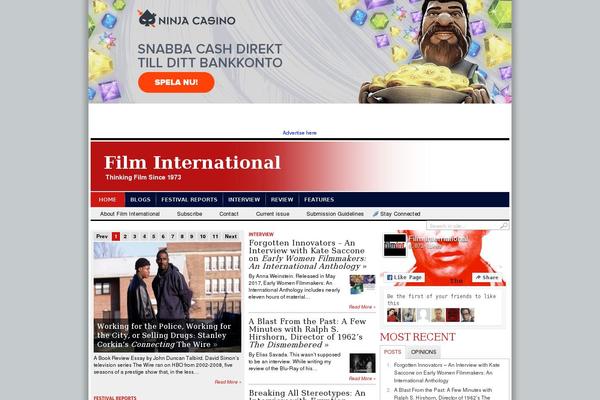Click the Subscribe link
The width and height of the screenshot is (600, 400).
tap(189, 214)
